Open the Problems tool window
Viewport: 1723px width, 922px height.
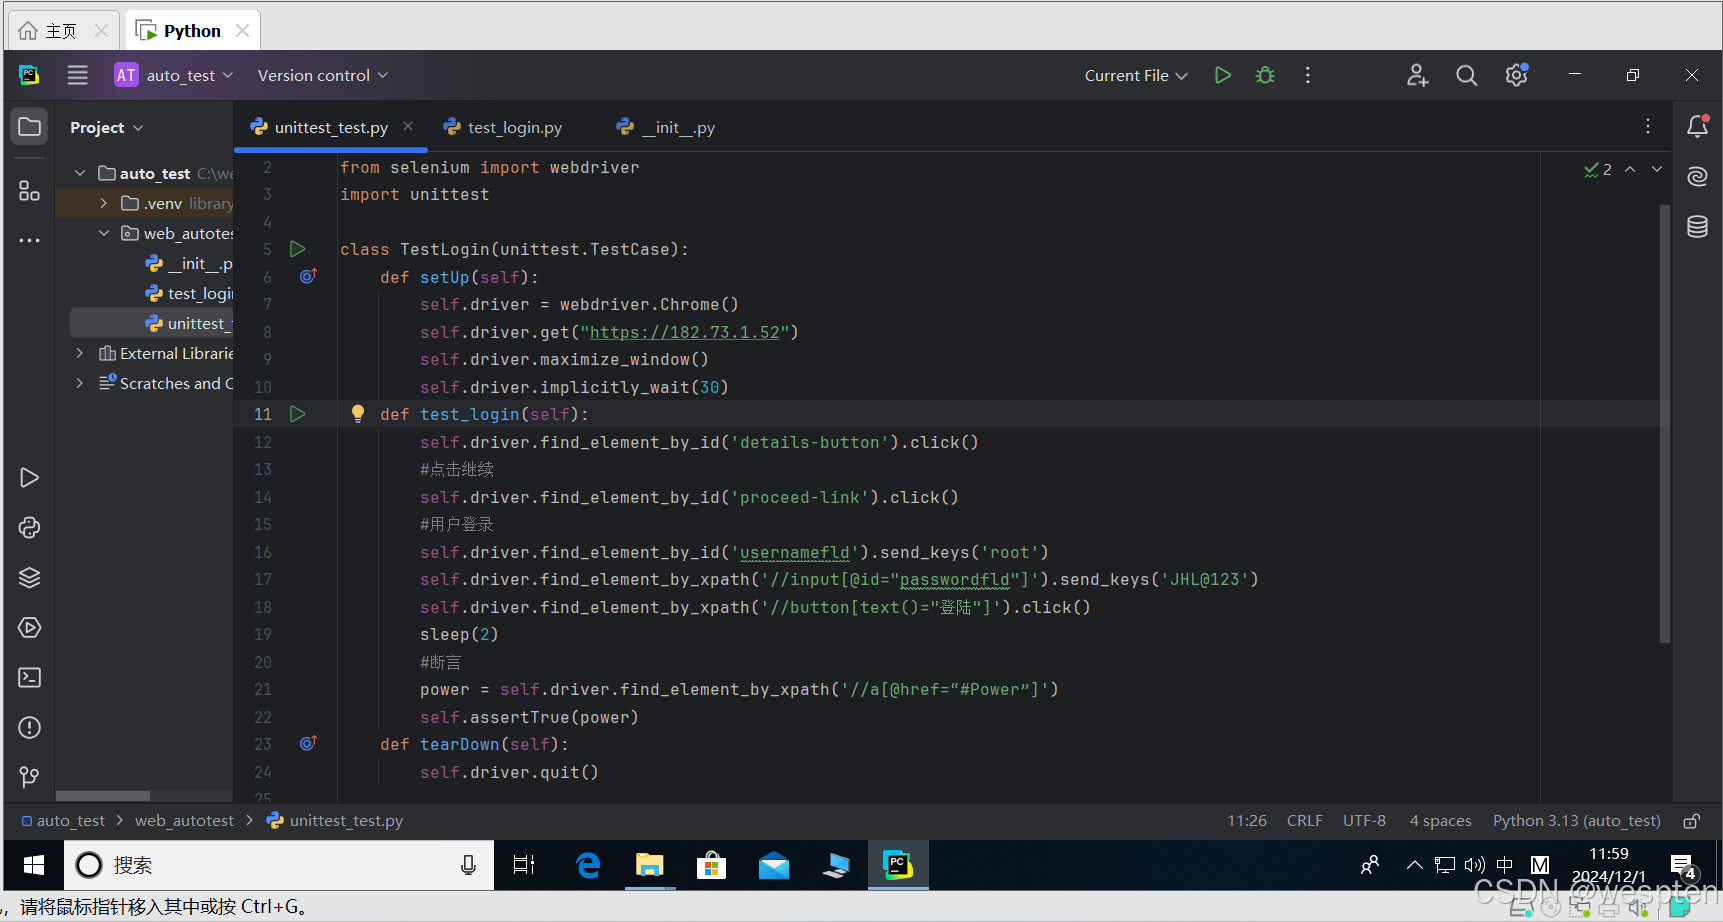pos(28,727)
